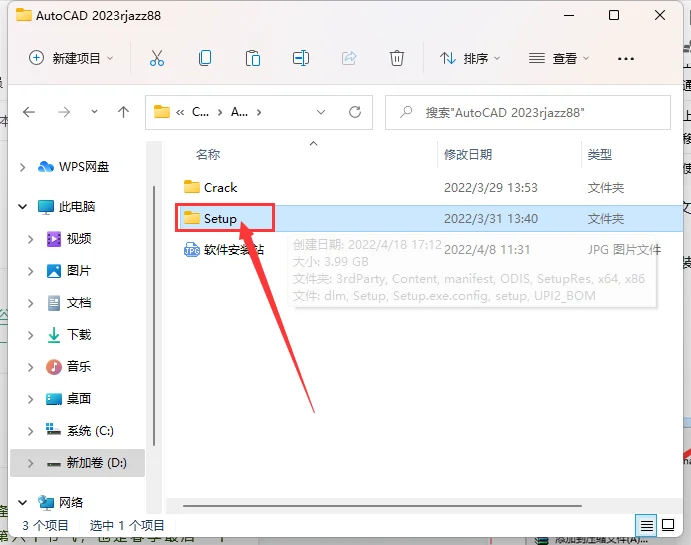Open 网络 in navigation pane
The height and width of the screenshot is (545, 691).
click(60, 502)
